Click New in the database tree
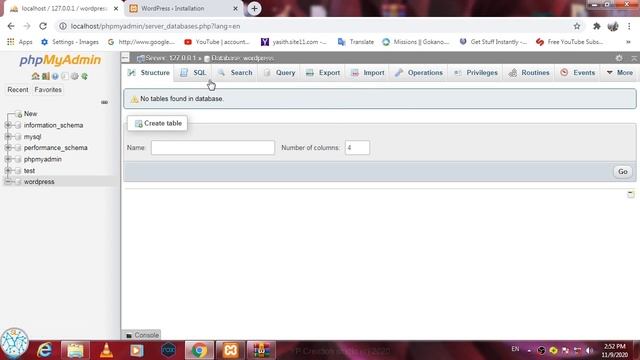 pyautogui.click(x=30, y=114)
